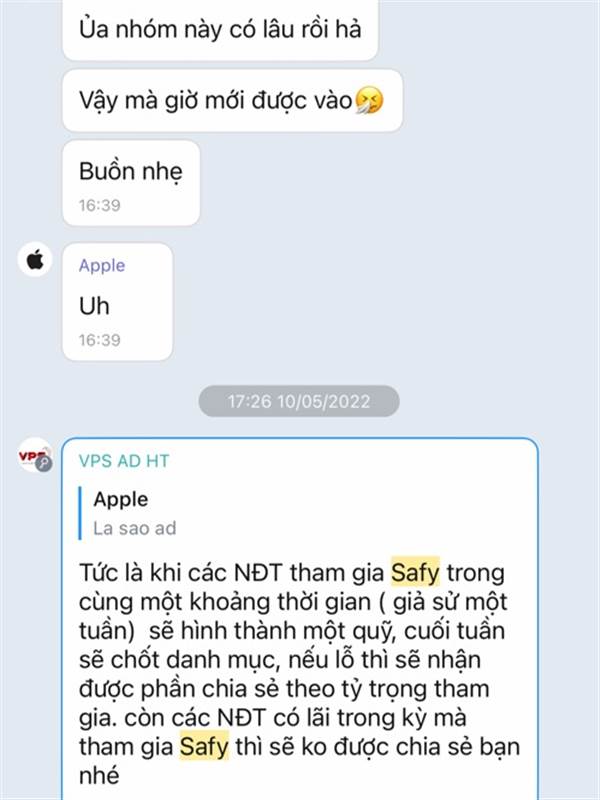Tap the Apple logo avatar
600x800 pixels.
35,260
